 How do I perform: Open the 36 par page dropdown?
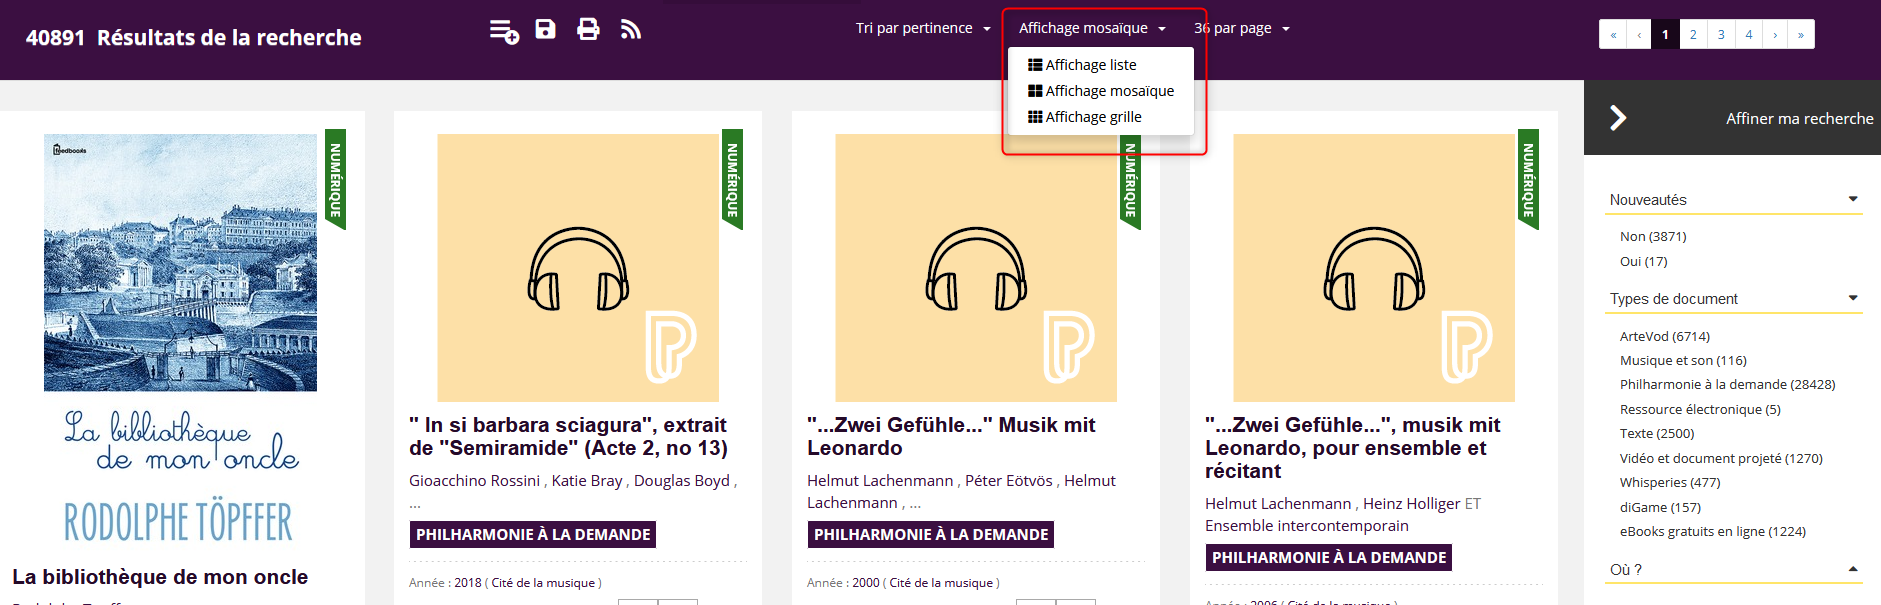(1241, 28)
